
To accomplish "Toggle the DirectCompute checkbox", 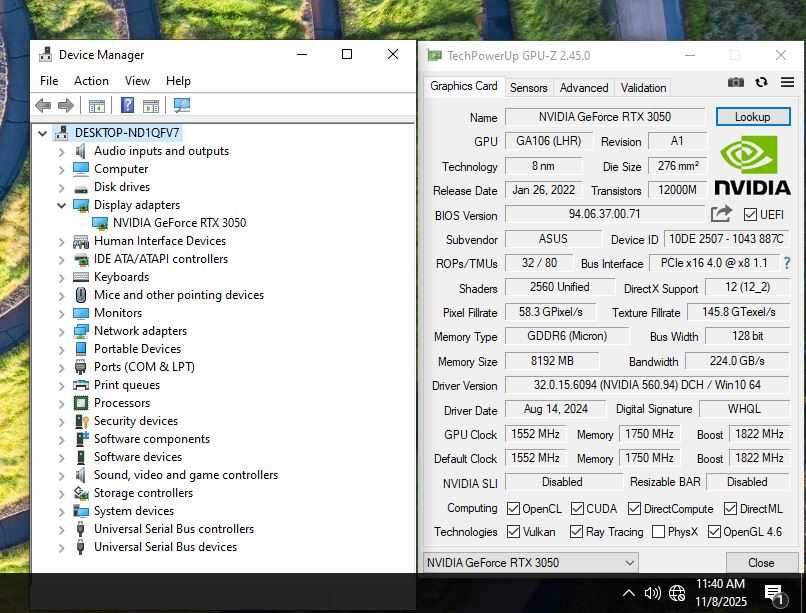I will coord(634,509).
